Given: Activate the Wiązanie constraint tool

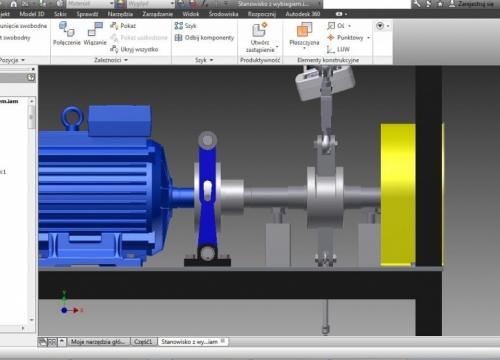Looking at the screenshot, I should [95, 33].
